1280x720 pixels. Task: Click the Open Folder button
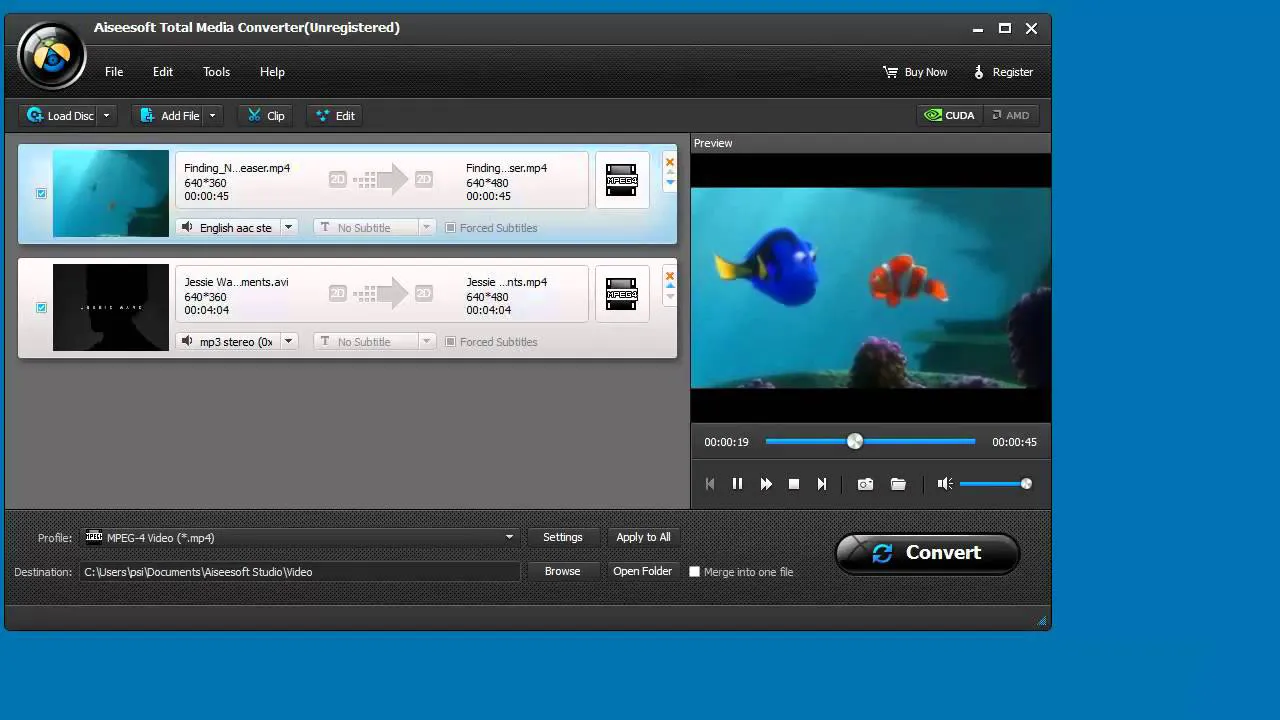coord(643,571)
